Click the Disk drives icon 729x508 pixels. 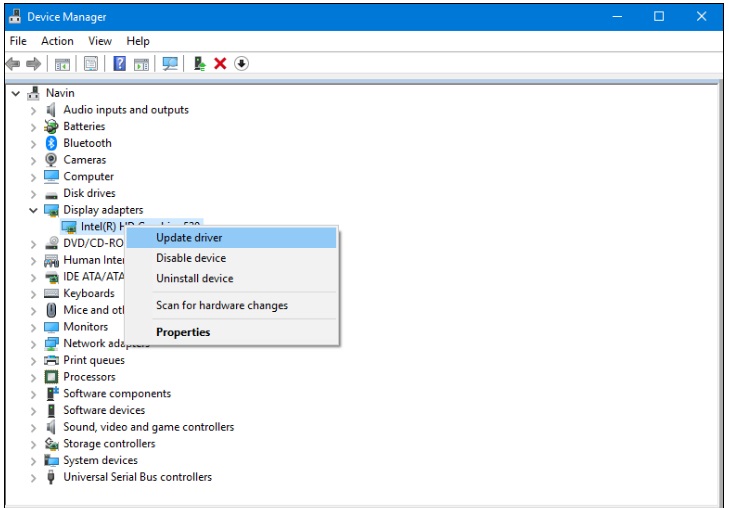[51, 195]
